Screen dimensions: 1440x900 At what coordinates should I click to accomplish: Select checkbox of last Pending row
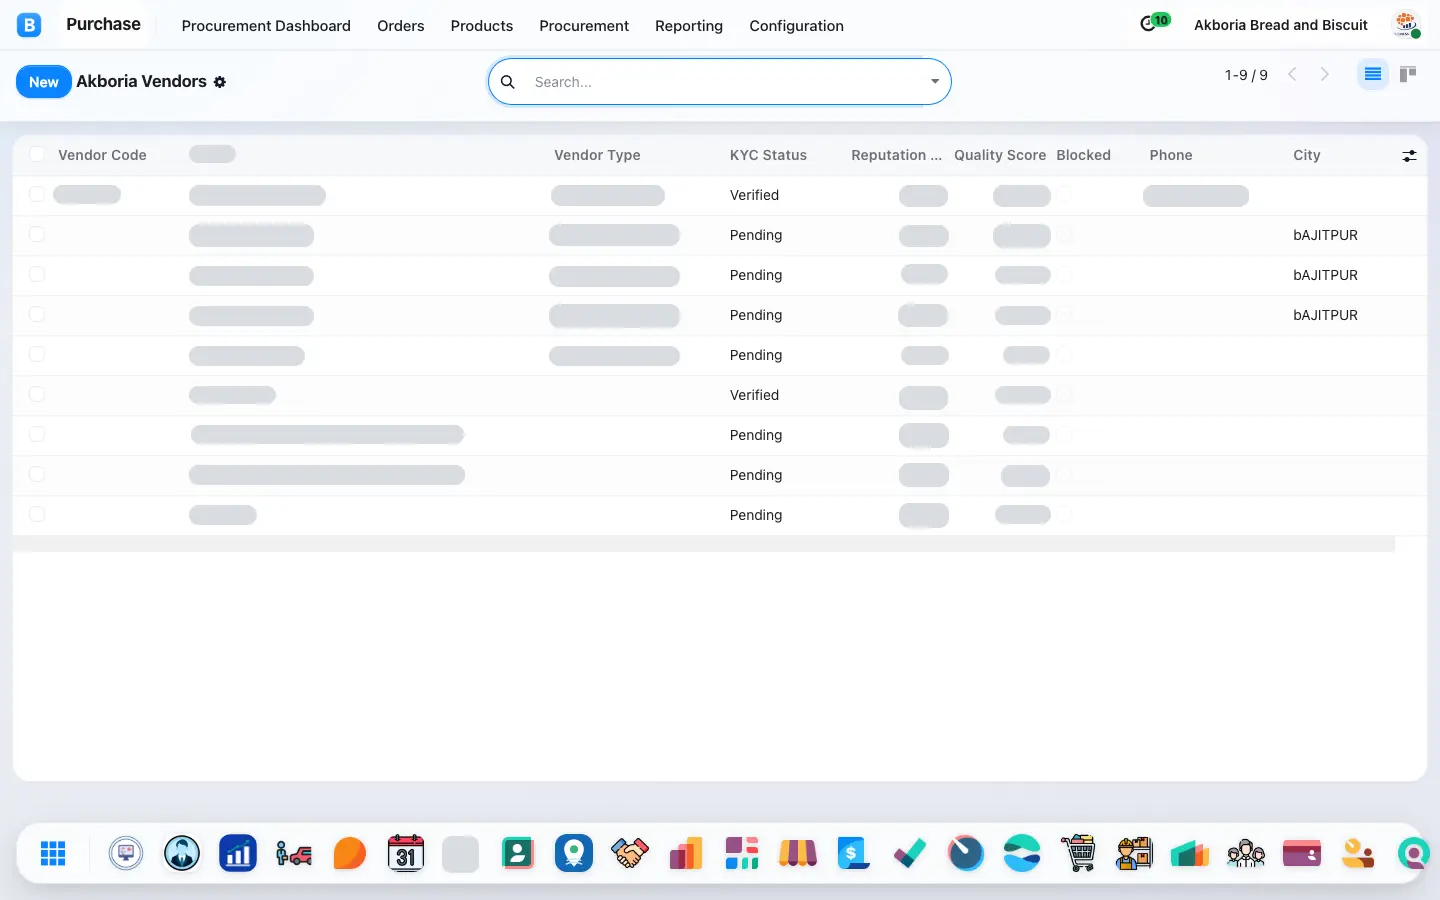(37, 514)
